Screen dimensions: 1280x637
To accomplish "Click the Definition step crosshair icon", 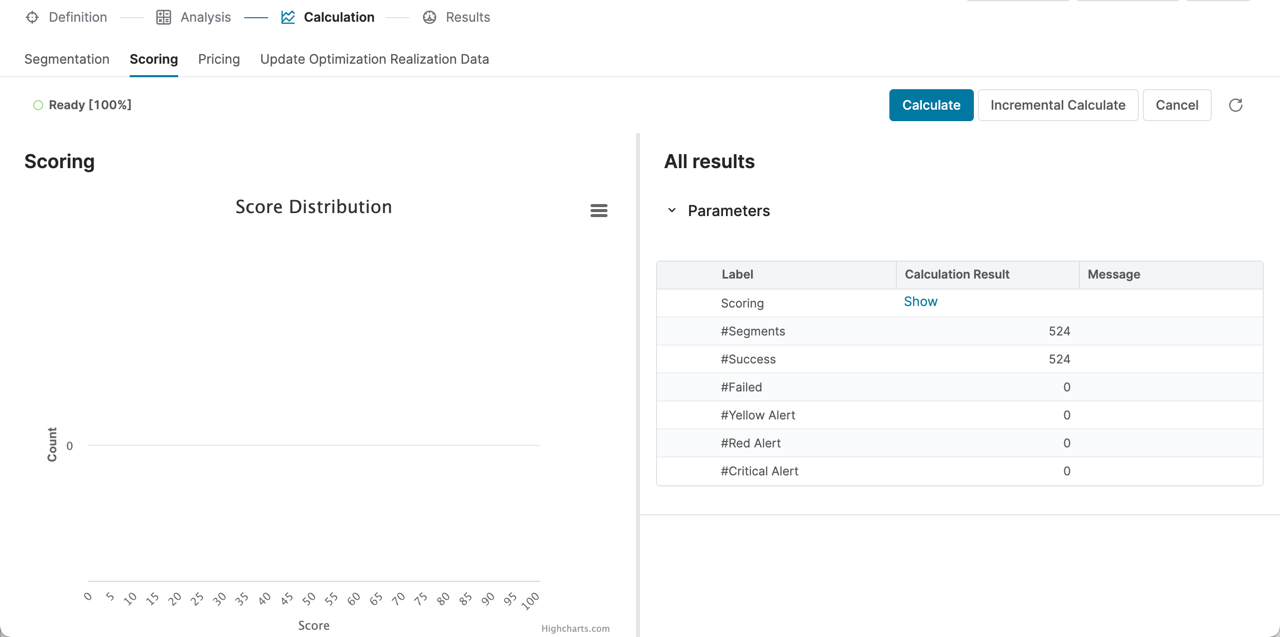I will coord(32,17).
